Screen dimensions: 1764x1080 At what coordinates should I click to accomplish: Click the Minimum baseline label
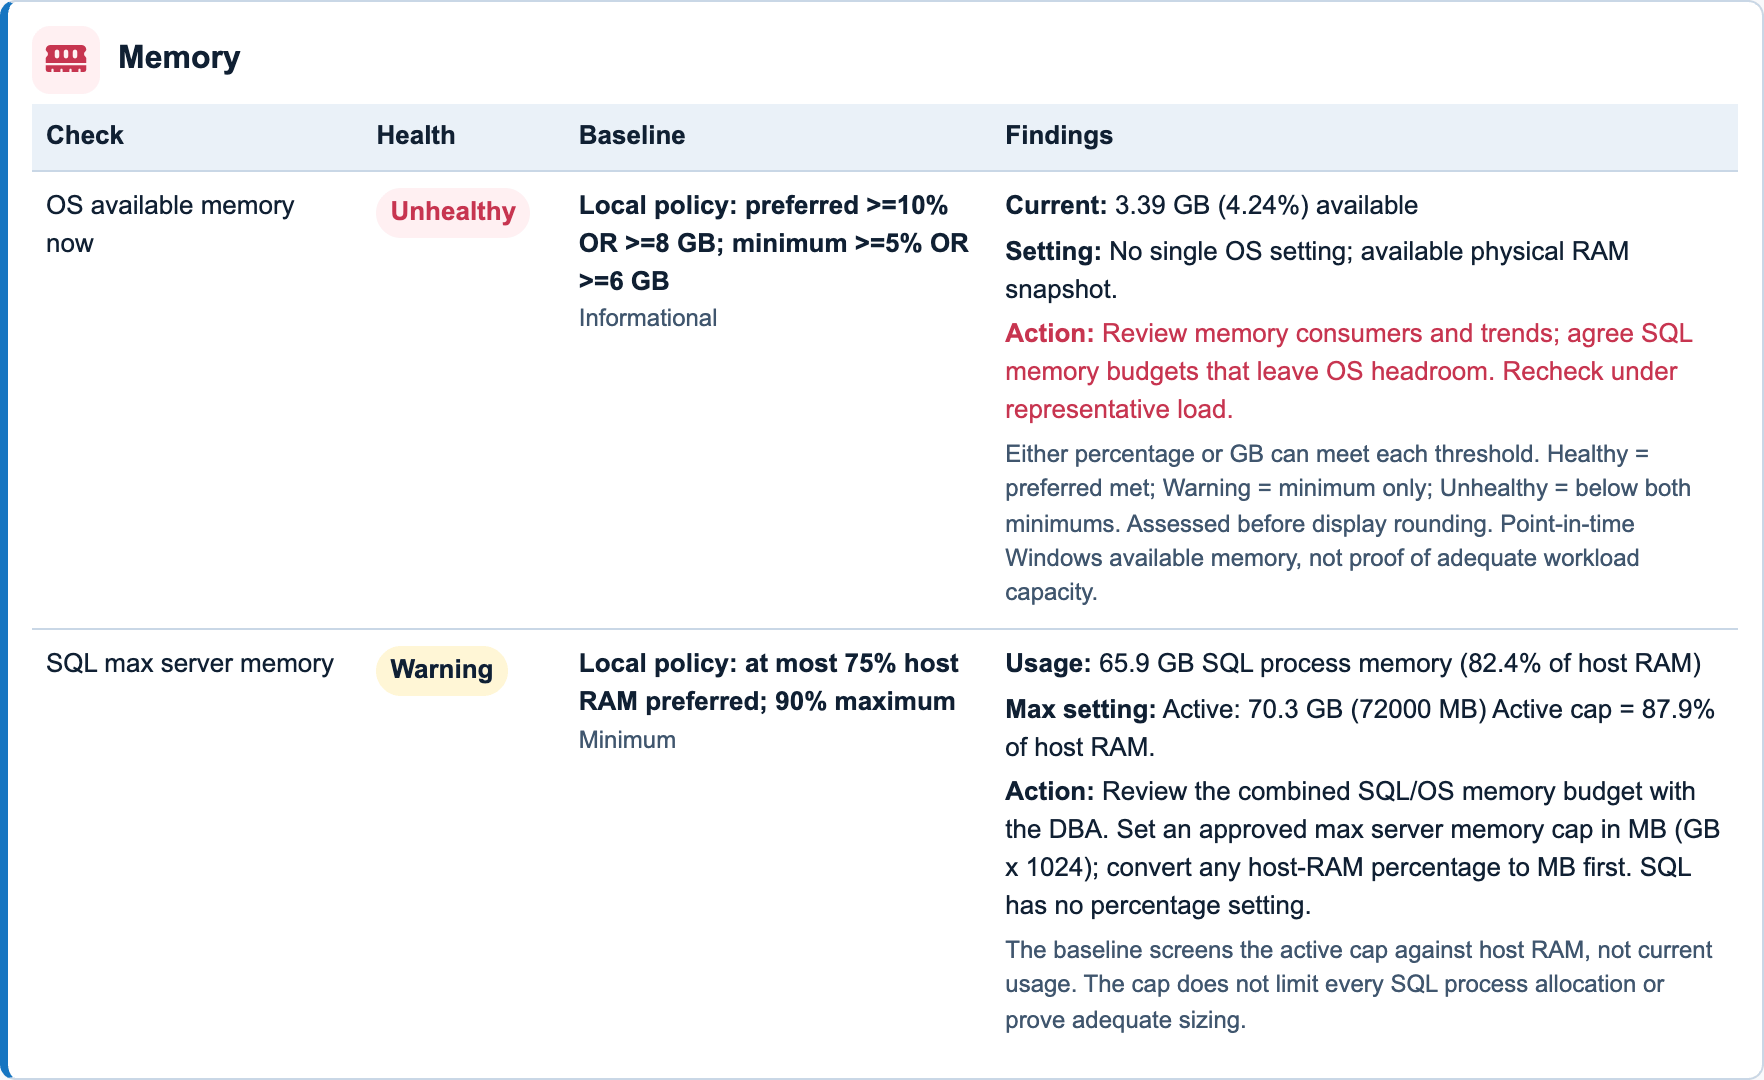tap(627, 740)
